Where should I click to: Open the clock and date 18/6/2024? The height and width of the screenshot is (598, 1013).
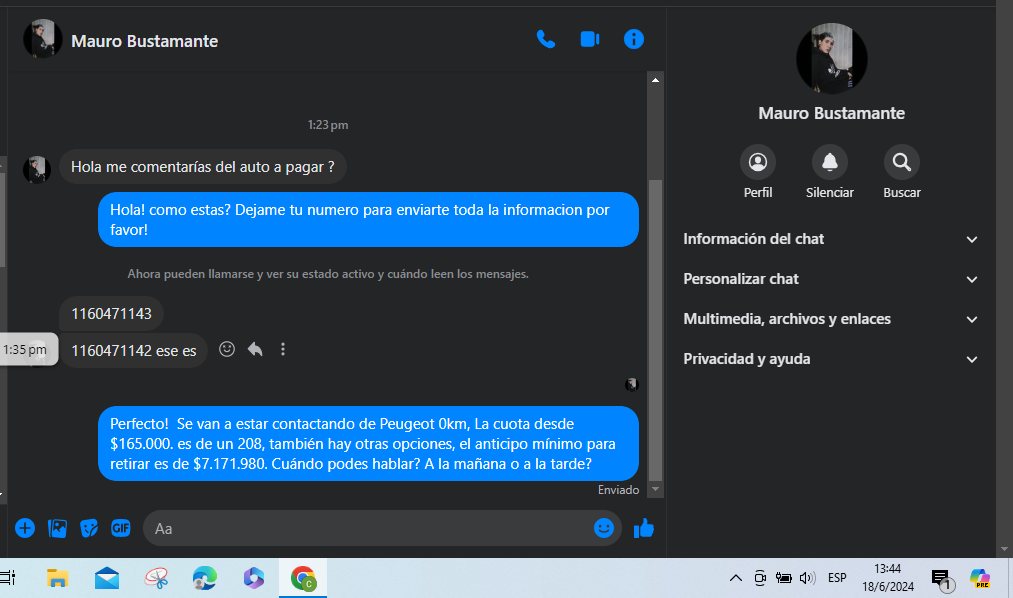coord(888,578)
